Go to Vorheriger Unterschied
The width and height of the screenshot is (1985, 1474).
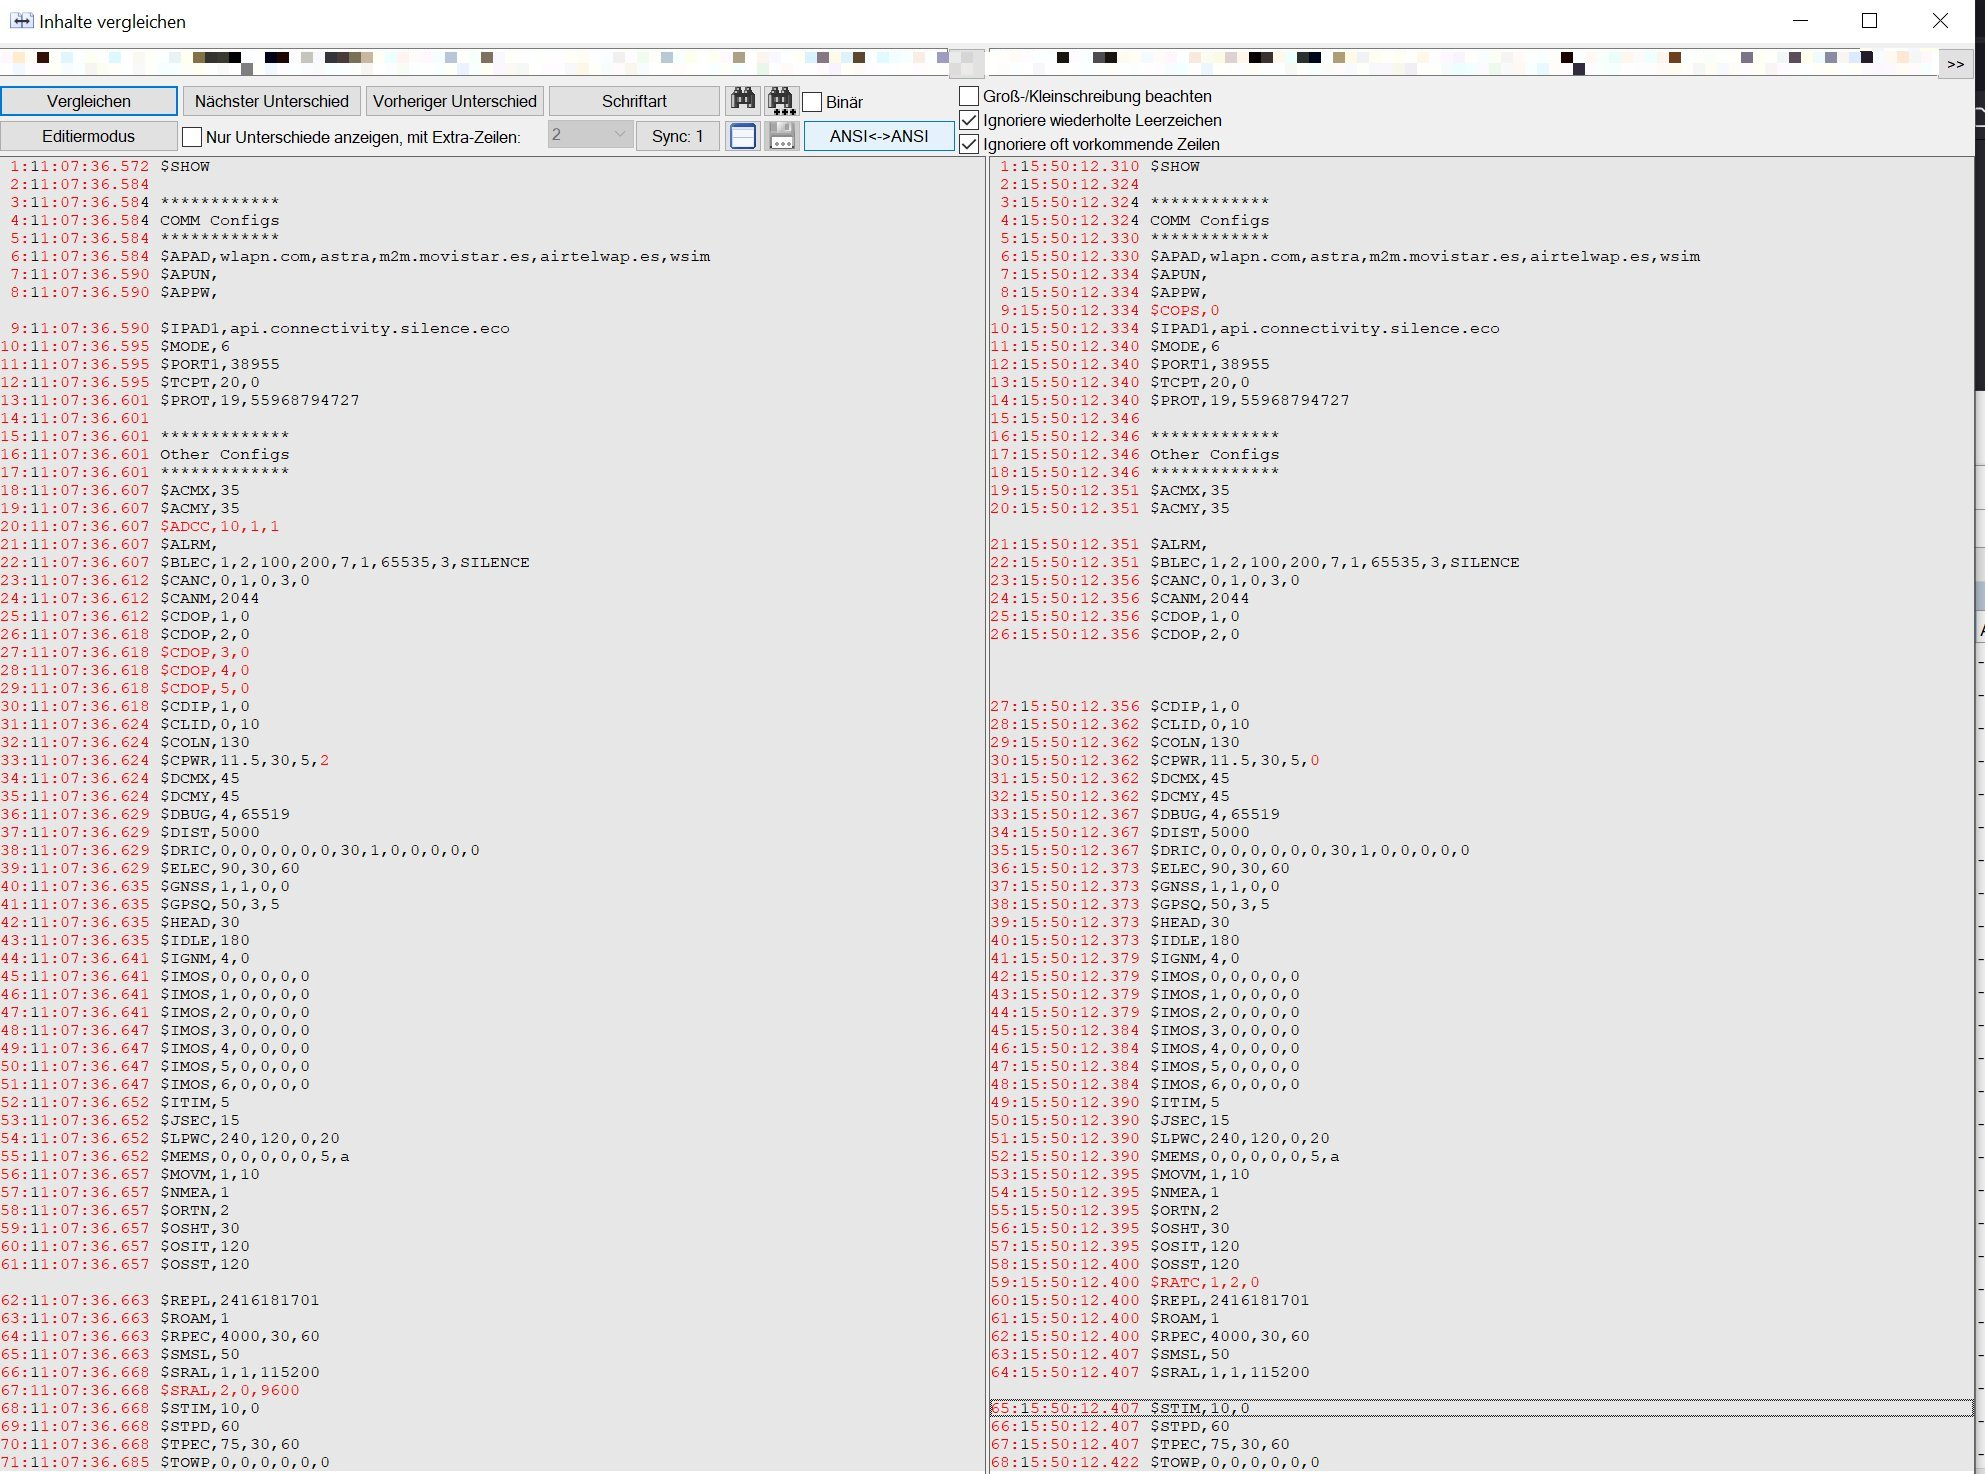tap(455, 101)
